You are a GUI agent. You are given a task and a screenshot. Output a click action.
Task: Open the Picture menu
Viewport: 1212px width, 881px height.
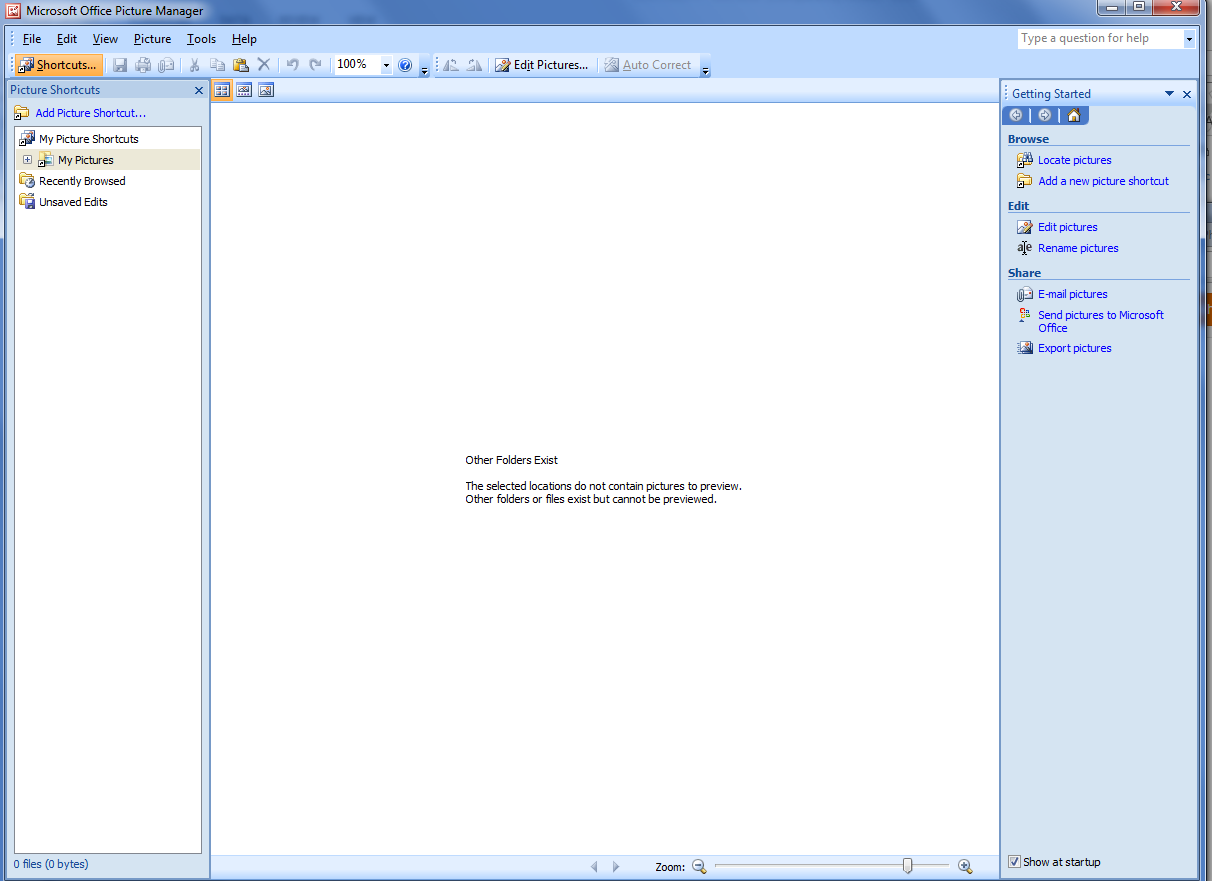pos(152,38)
